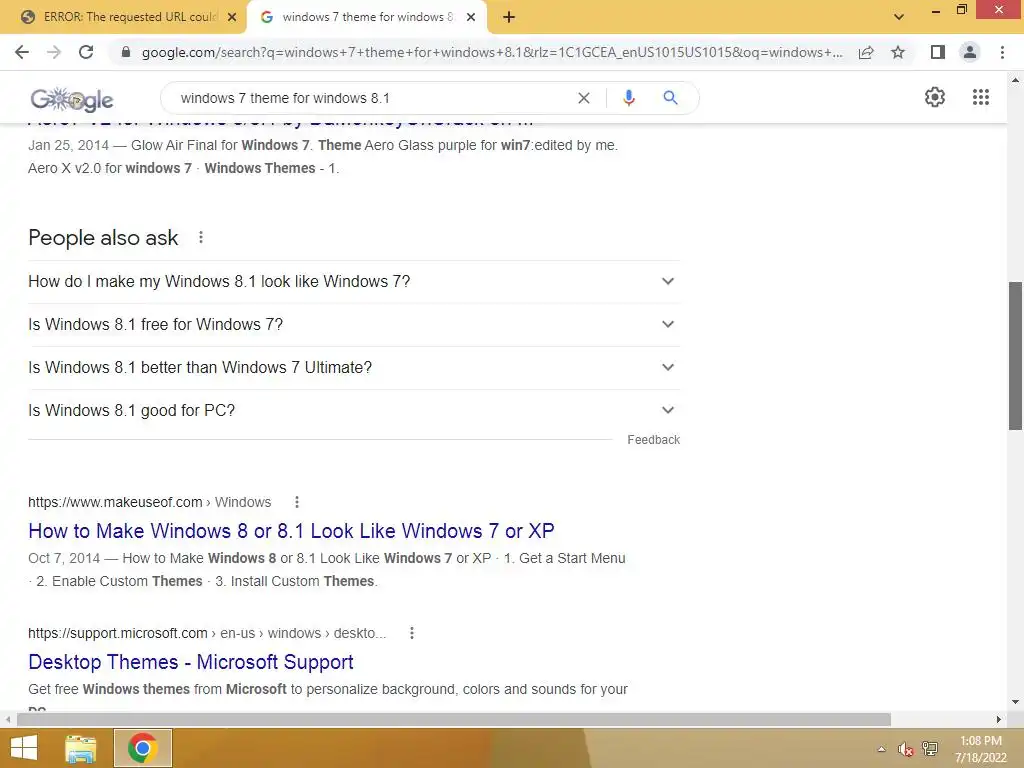This screenshot has width=1024, height=768.
Task: Open tab search dropdown arrow
Action: point(899,17)
